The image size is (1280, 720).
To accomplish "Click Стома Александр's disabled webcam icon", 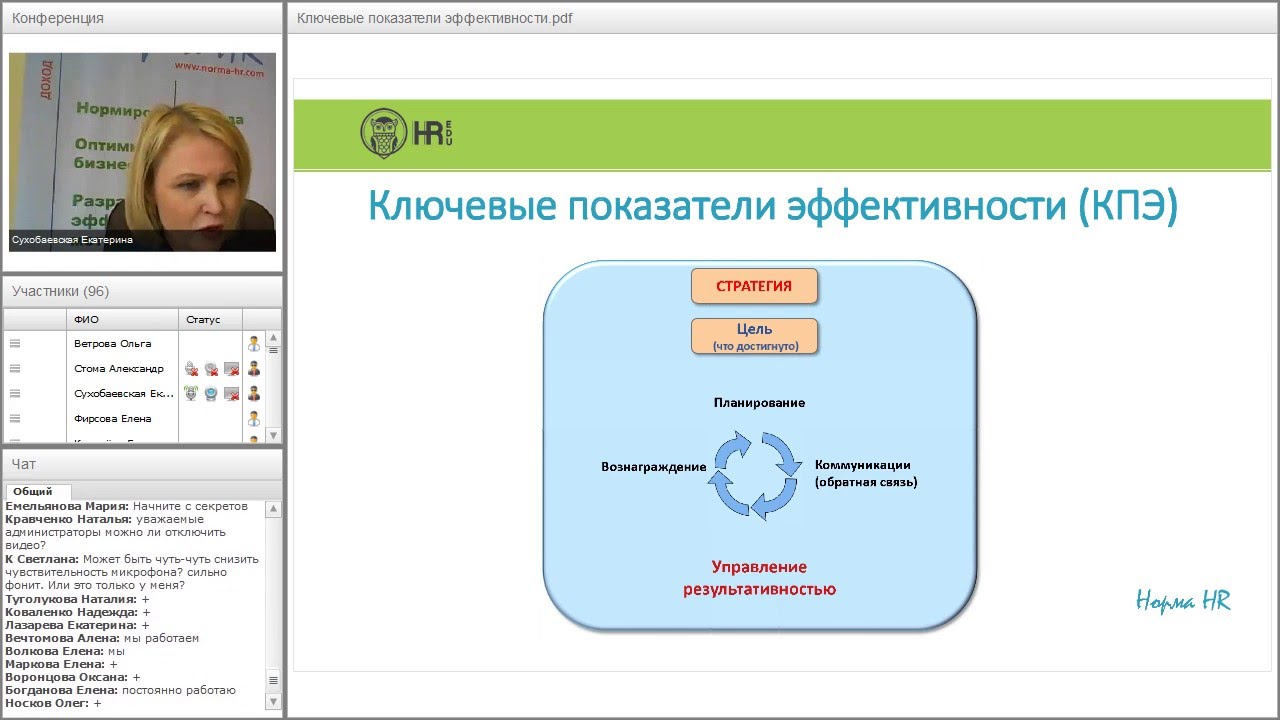I will coord(211,369).
